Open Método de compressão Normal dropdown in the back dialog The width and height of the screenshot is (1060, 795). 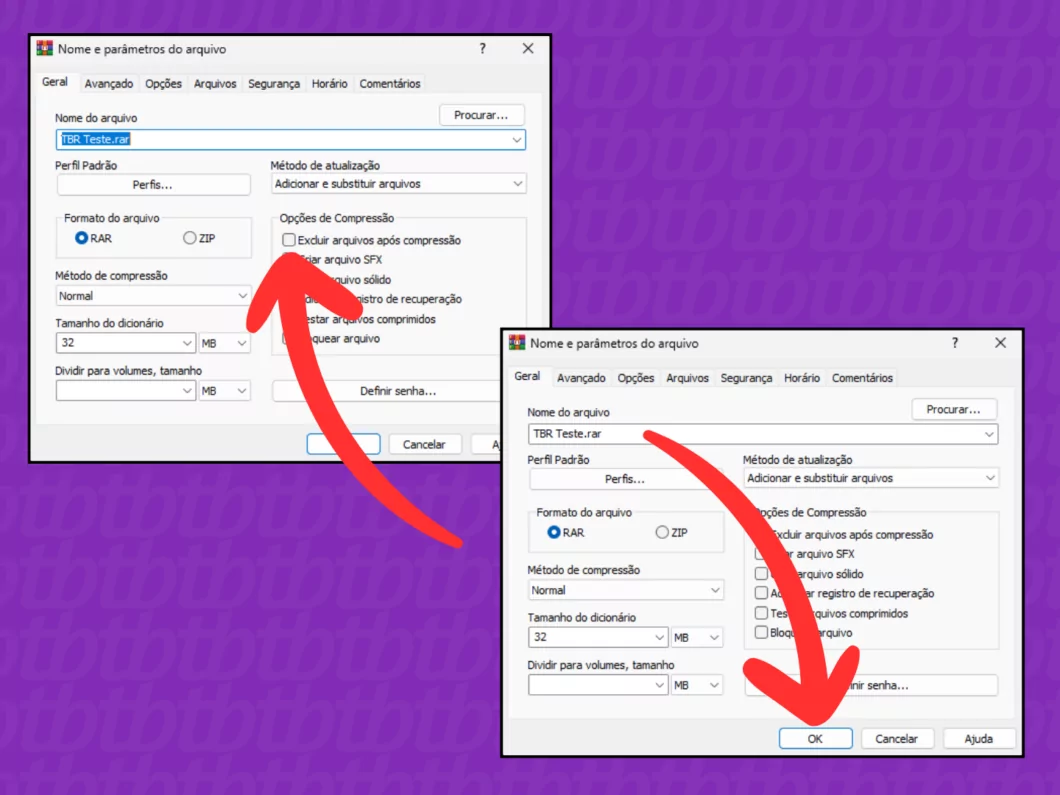[242, 296]
